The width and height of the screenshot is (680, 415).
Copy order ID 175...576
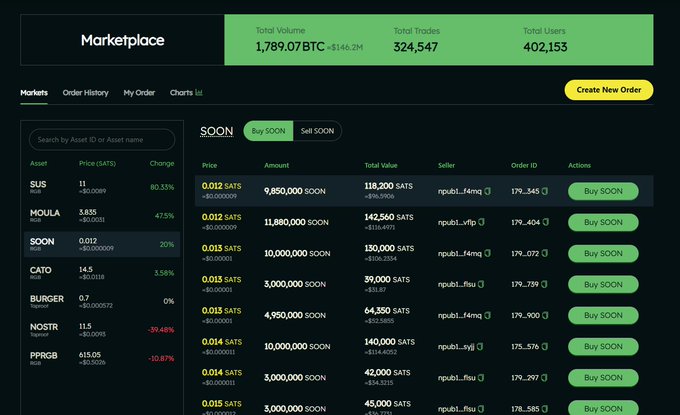point(545,346)
